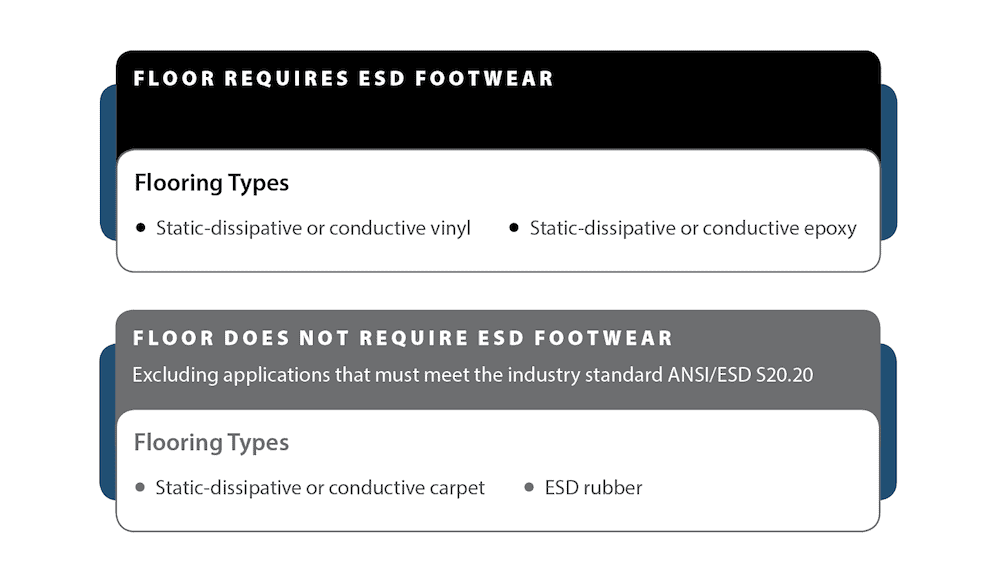Click the black bullet before conductive vinyl

141,228
